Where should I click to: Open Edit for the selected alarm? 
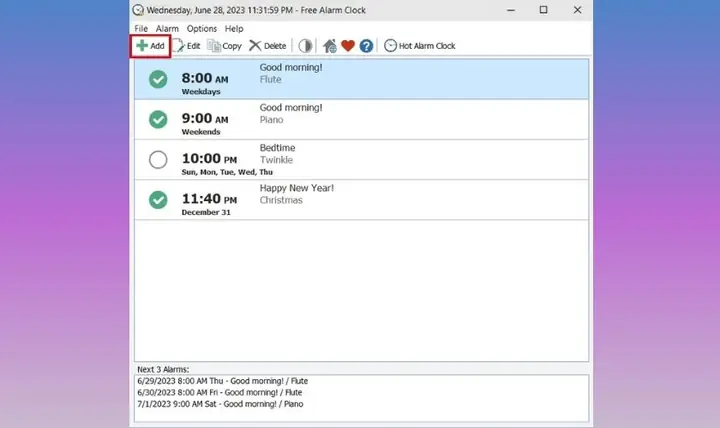[x=186, y=46]
